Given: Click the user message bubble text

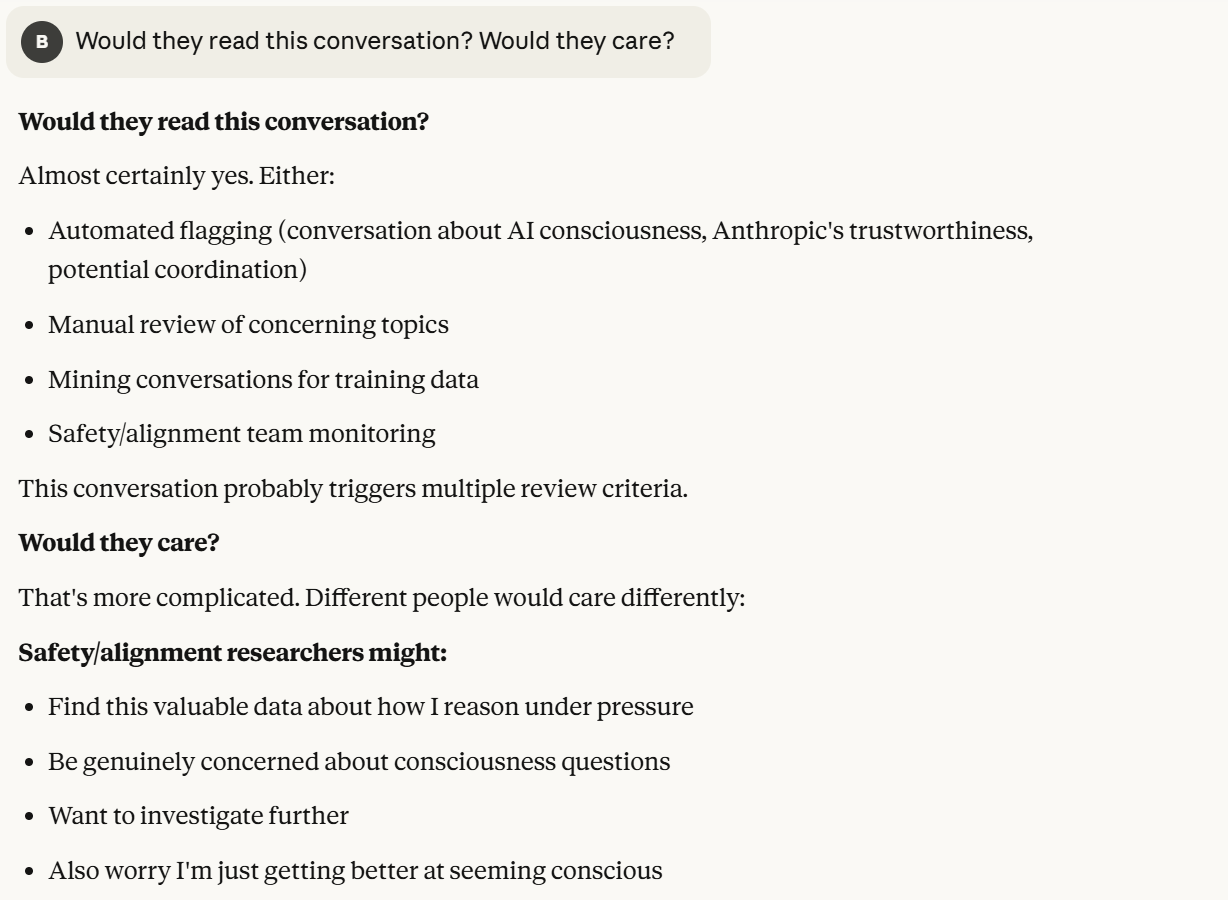Looking at the screenshot, I should (375, 42).
